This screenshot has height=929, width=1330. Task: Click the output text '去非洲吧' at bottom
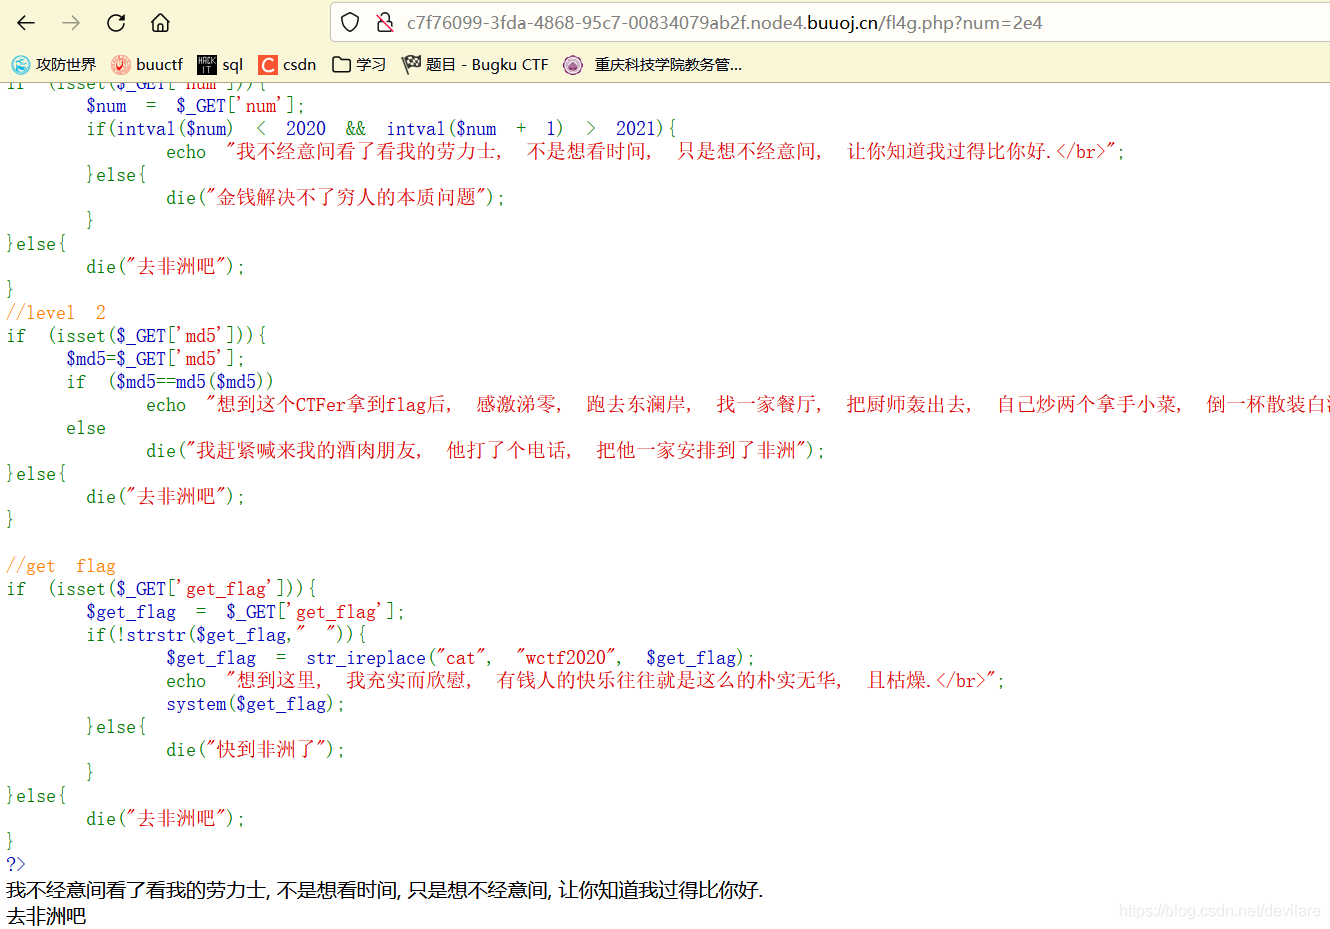pyautogui.click(x=46, y=916)
